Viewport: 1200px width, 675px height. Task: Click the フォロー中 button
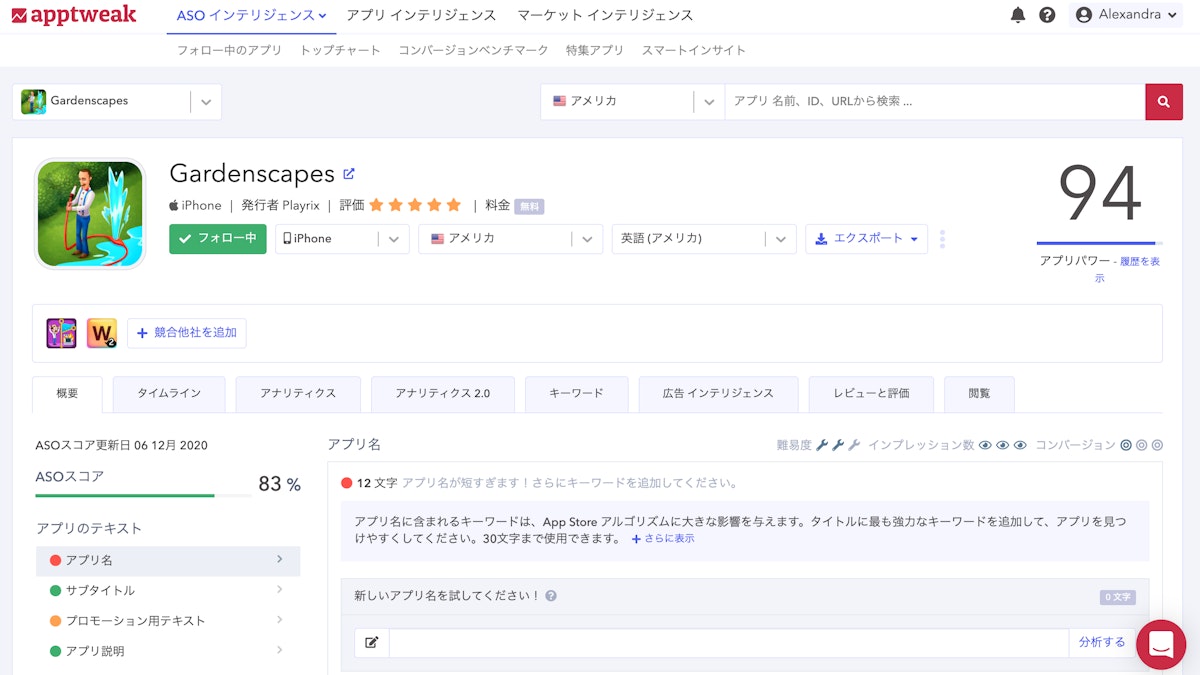click(217, 239)
